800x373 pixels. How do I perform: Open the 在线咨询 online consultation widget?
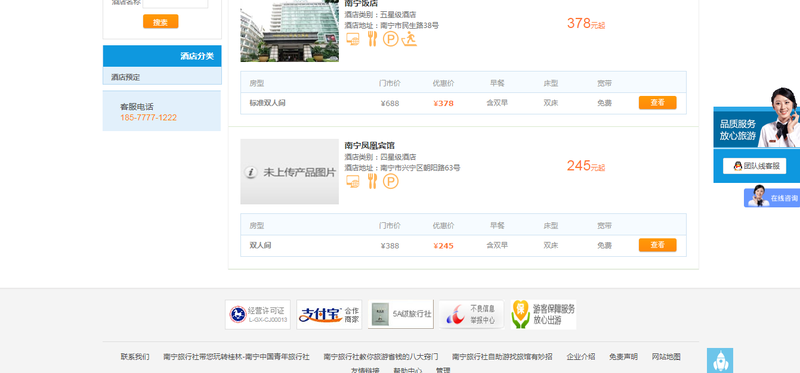point(772,197)
